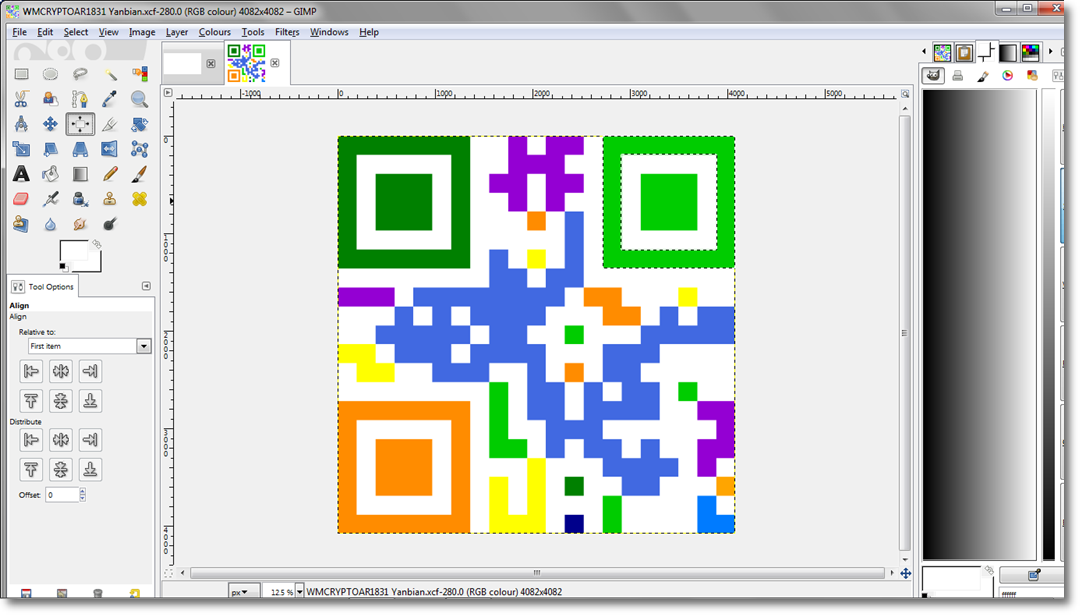Select the Measure compass tool
This screenshot has height=615, width=1080.
[x=21, y=124]
